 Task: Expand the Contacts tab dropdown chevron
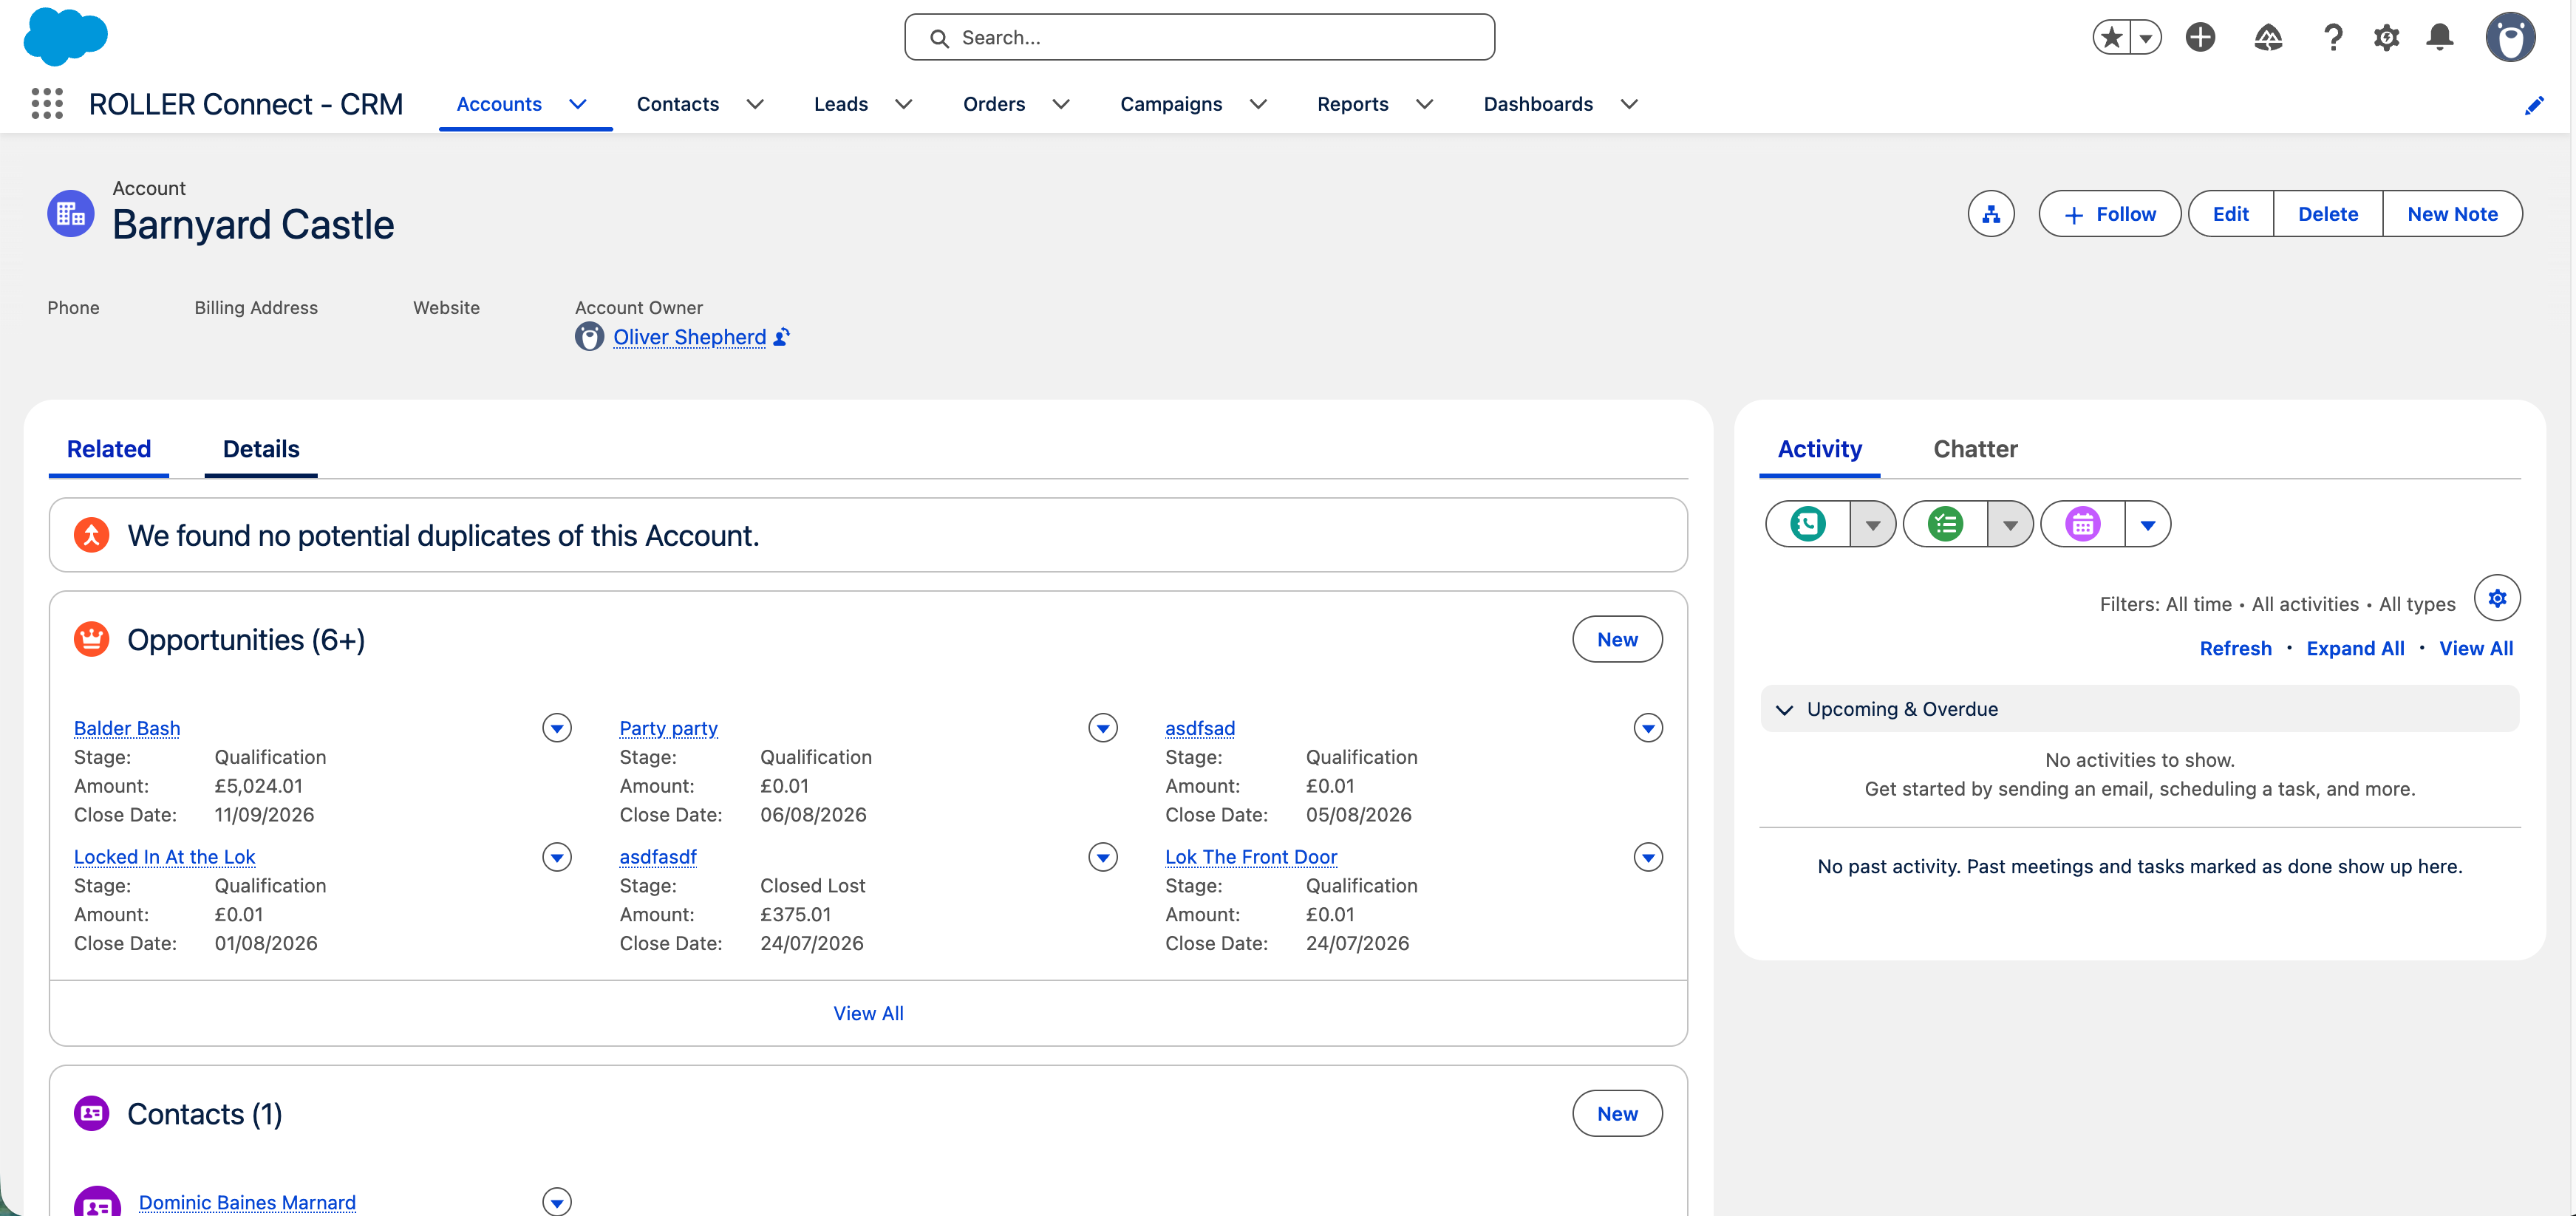(x=755, y=104)
